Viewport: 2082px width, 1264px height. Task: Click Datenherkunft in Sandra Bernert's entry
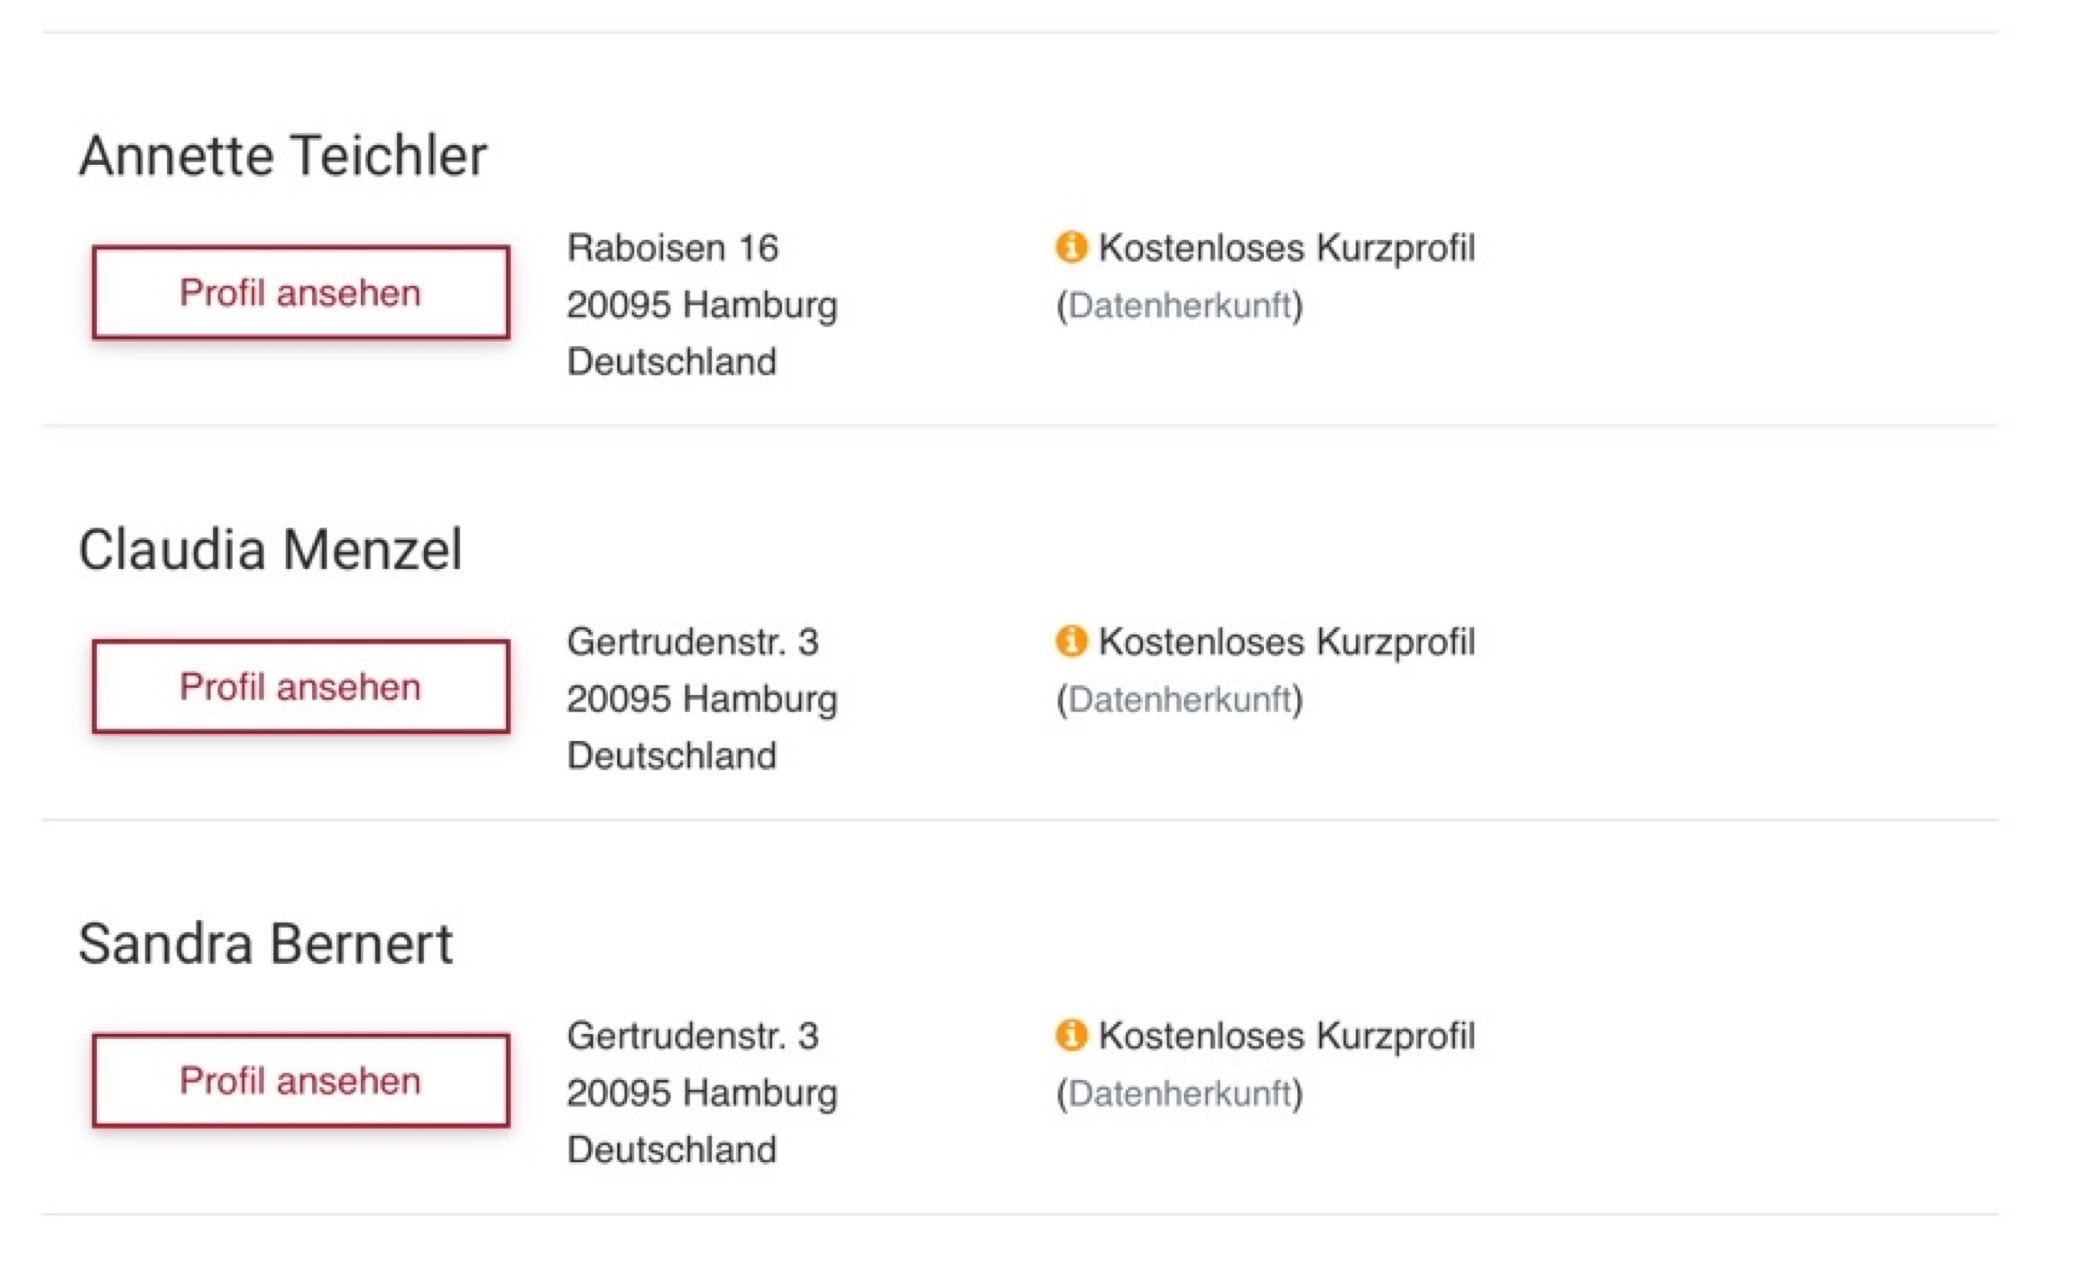[1180, 1093]
